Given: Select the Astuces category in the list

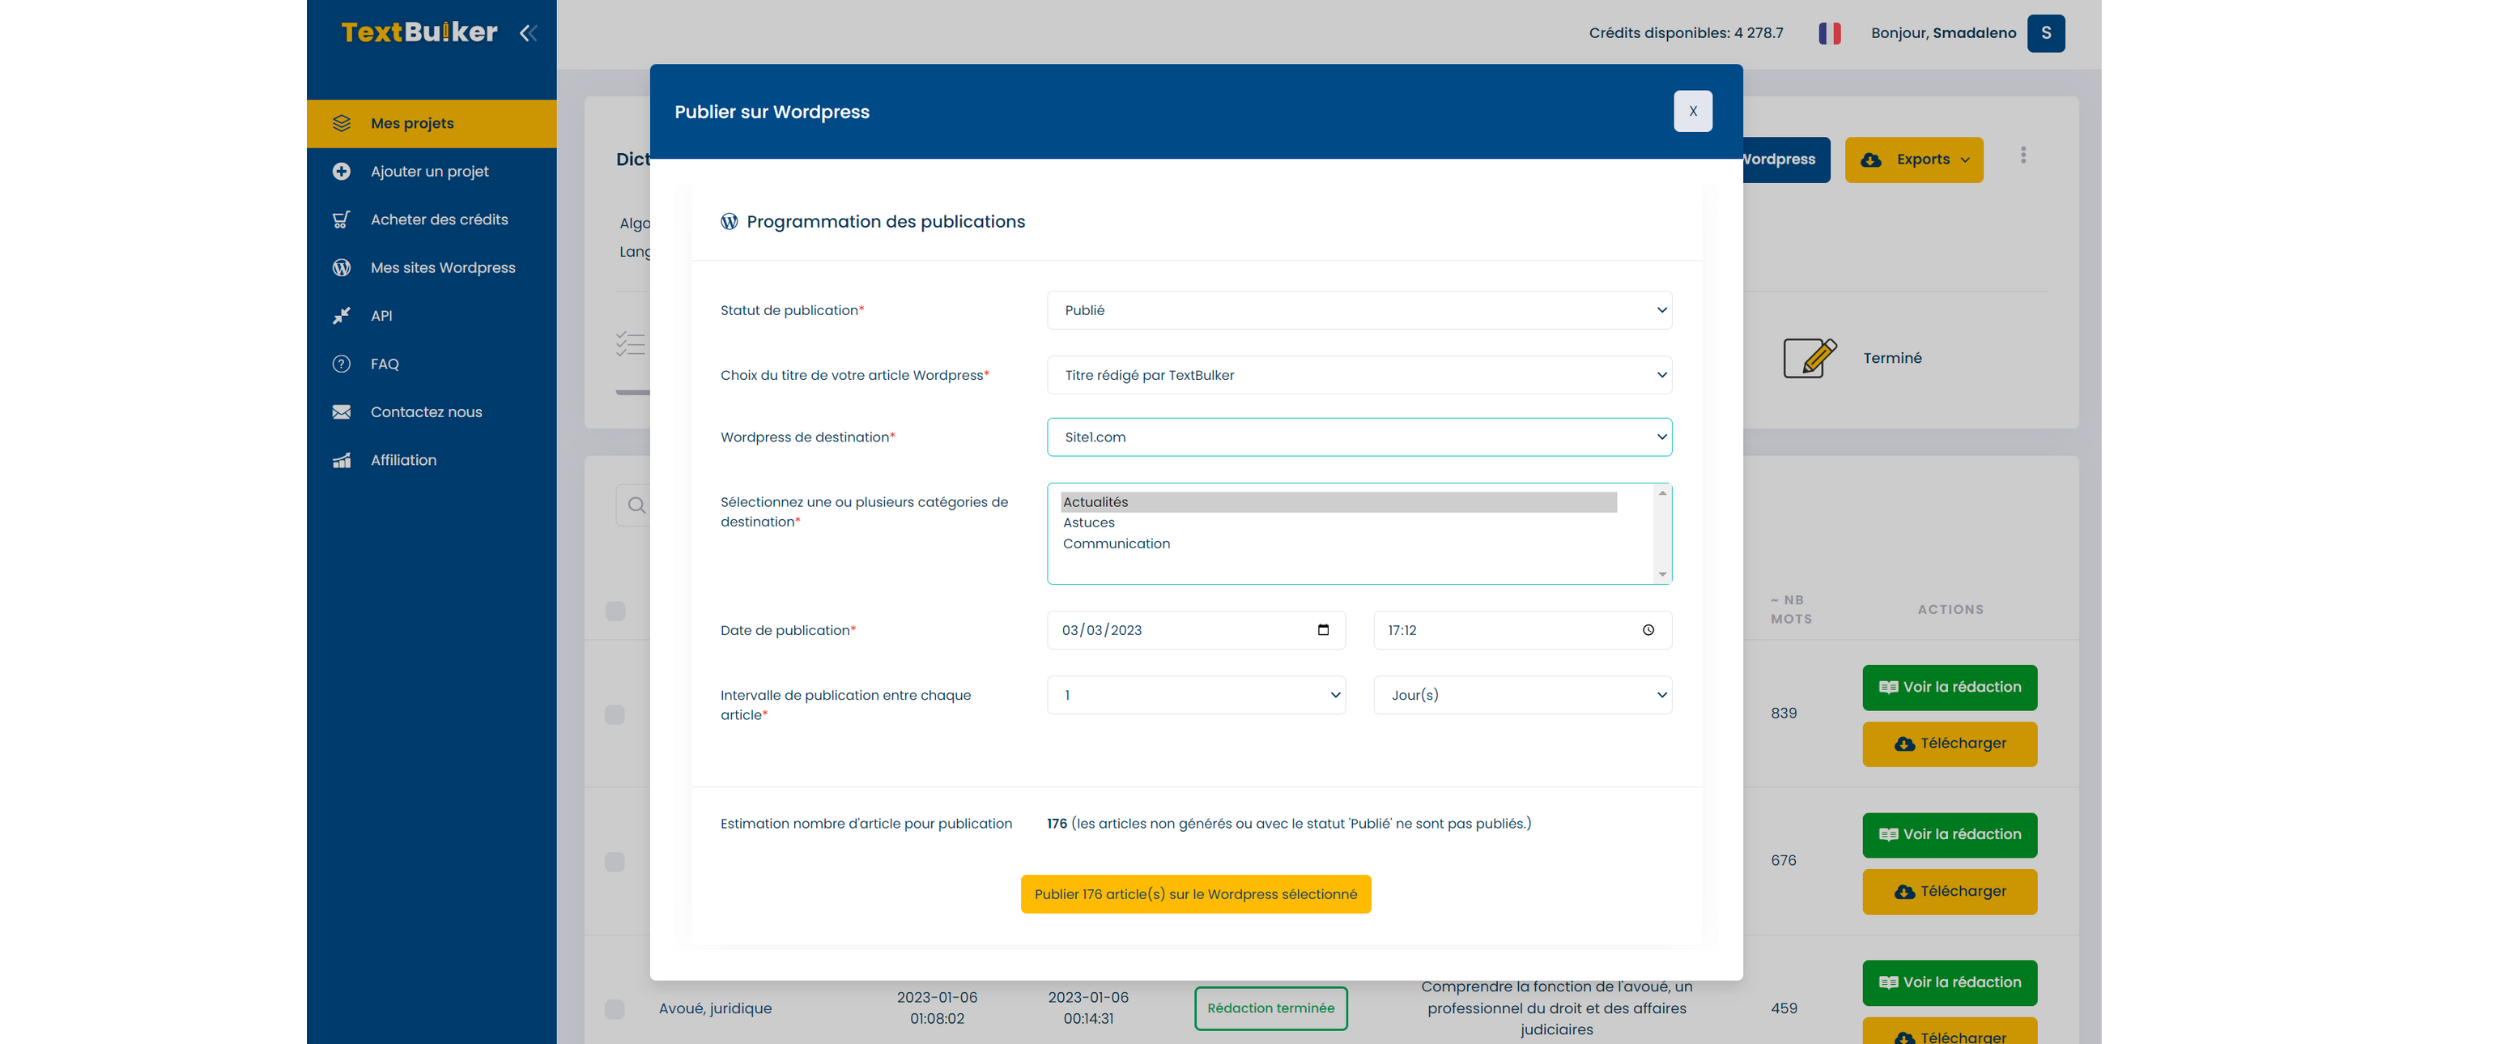Looking at the screenshot, I should 1089,522.
